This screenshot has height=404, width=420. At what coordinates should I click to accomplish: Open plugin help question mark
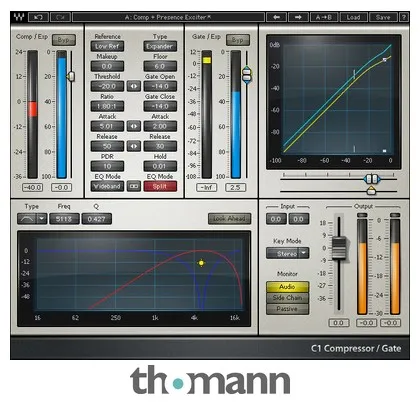(x=404, y=17)
